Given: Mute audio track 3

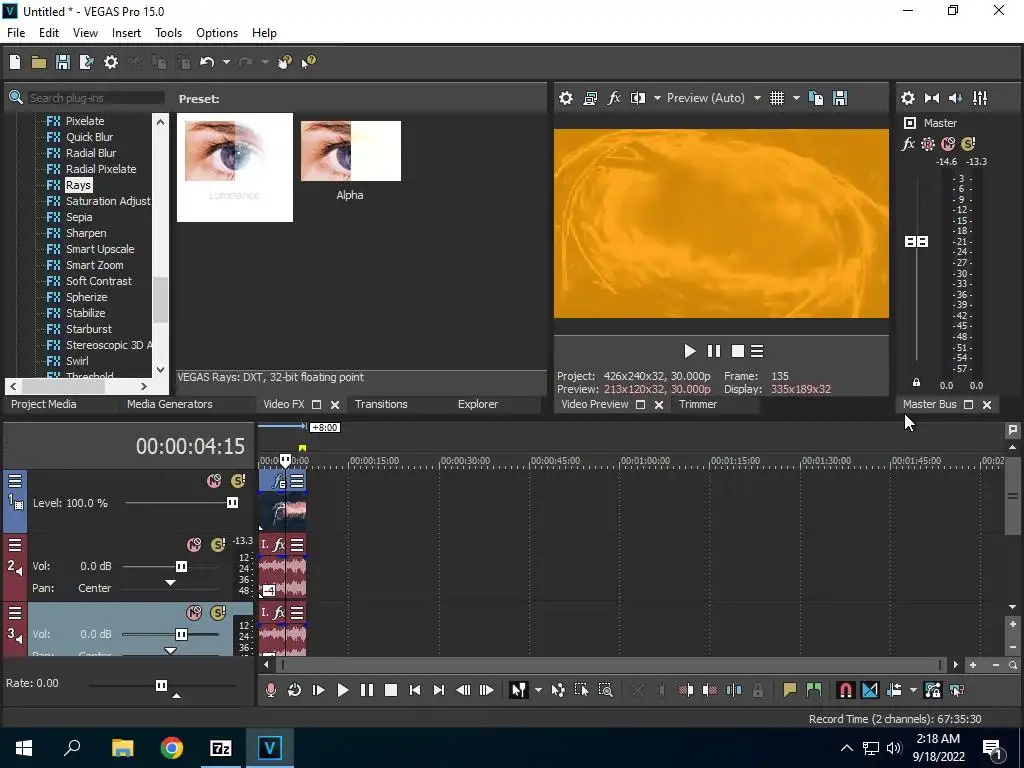Looking at the screenshot, I should (194, 613).
